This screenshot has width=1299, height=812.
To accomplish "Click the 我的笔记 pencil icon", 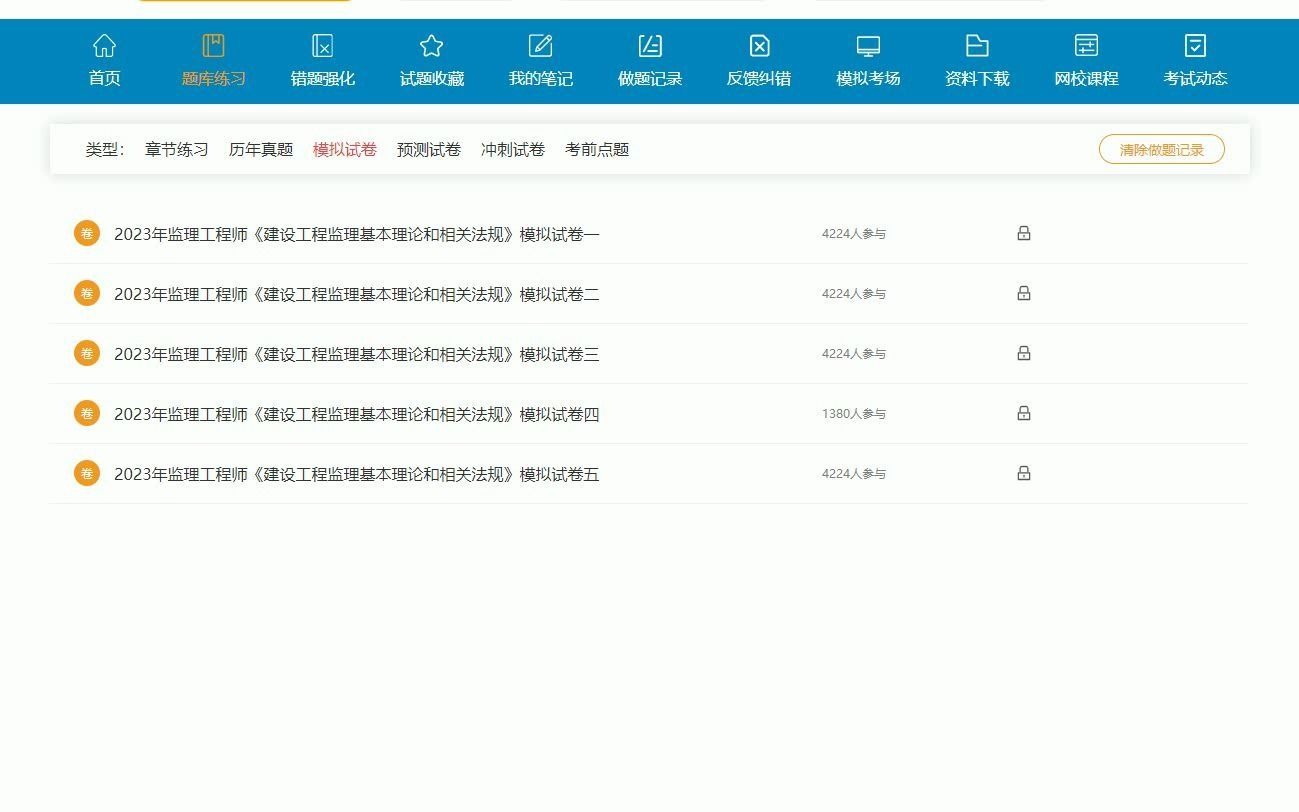I will tap(540, 46).
